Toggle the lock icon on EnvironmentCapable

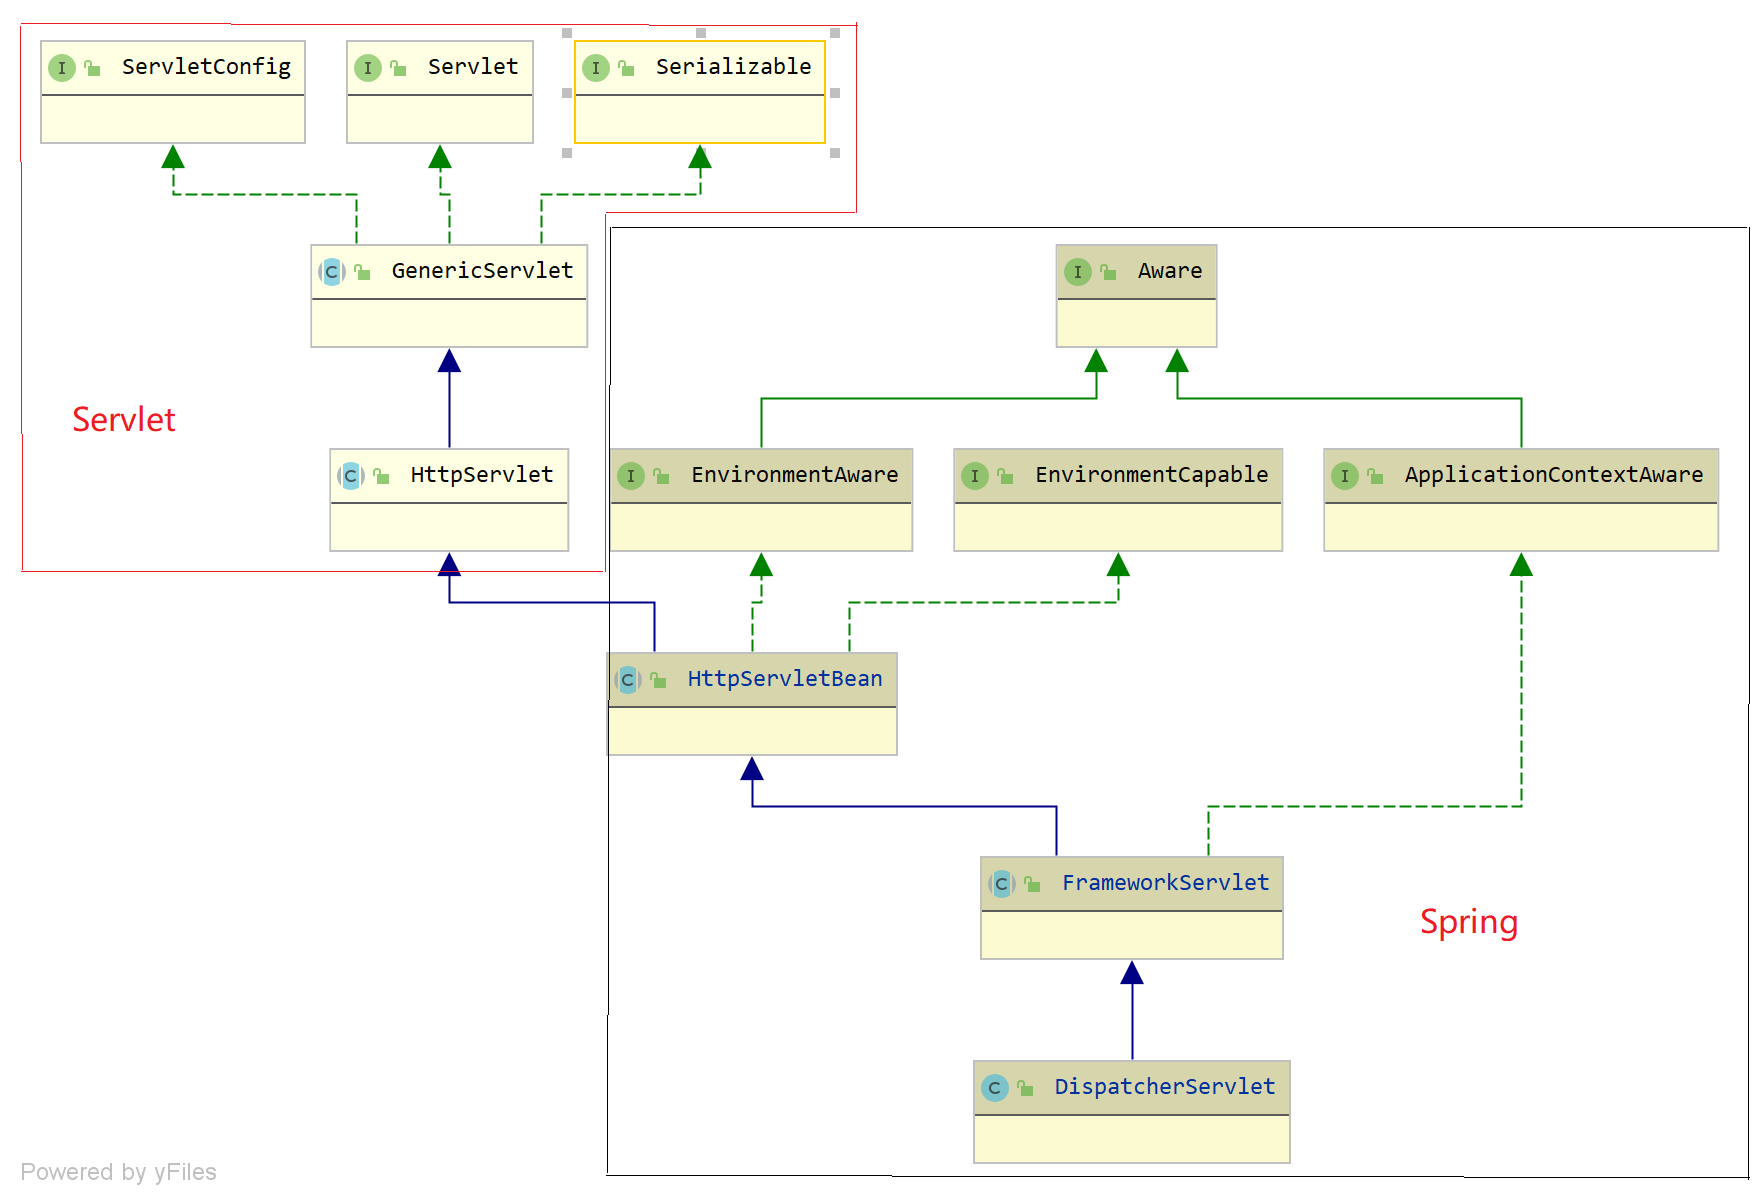(x=1004, y=476)
